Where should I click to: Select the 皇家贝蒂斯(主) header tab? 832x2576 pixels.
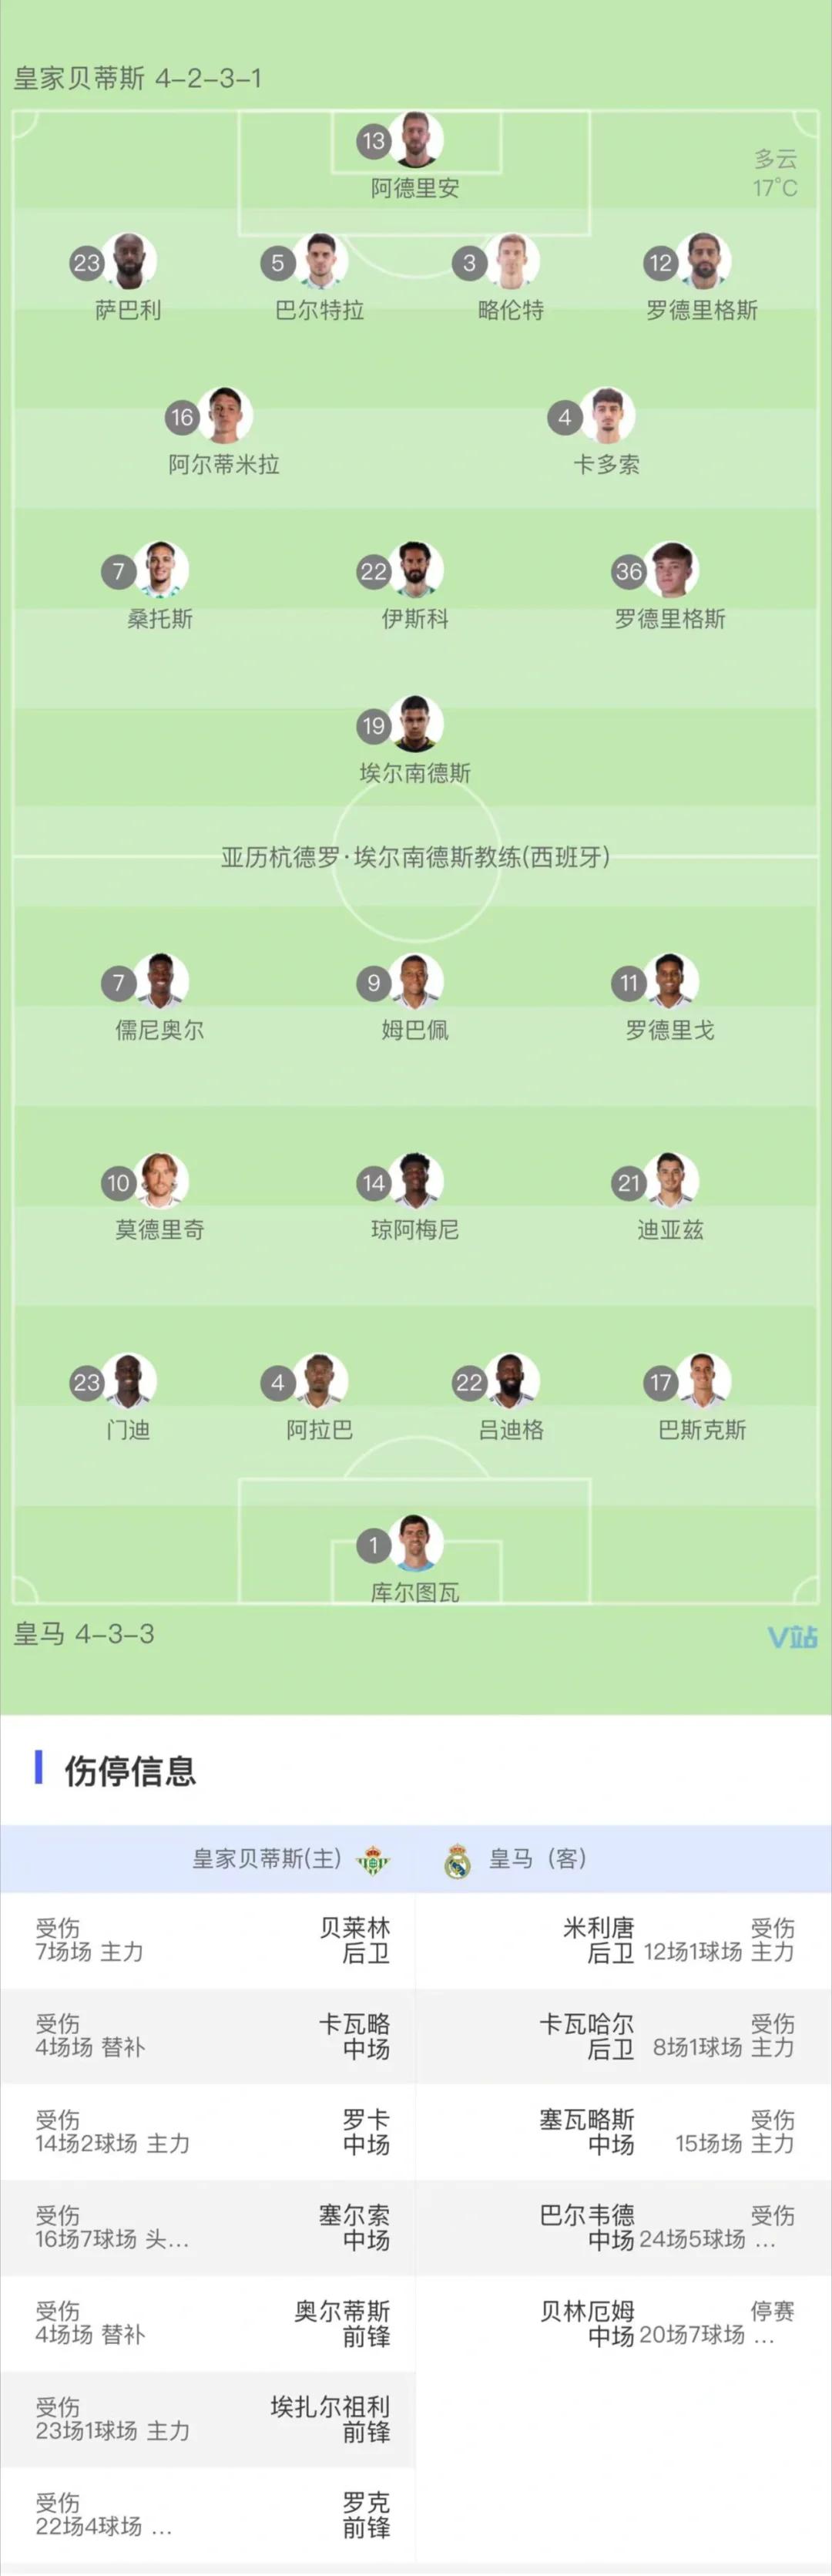267,1859
